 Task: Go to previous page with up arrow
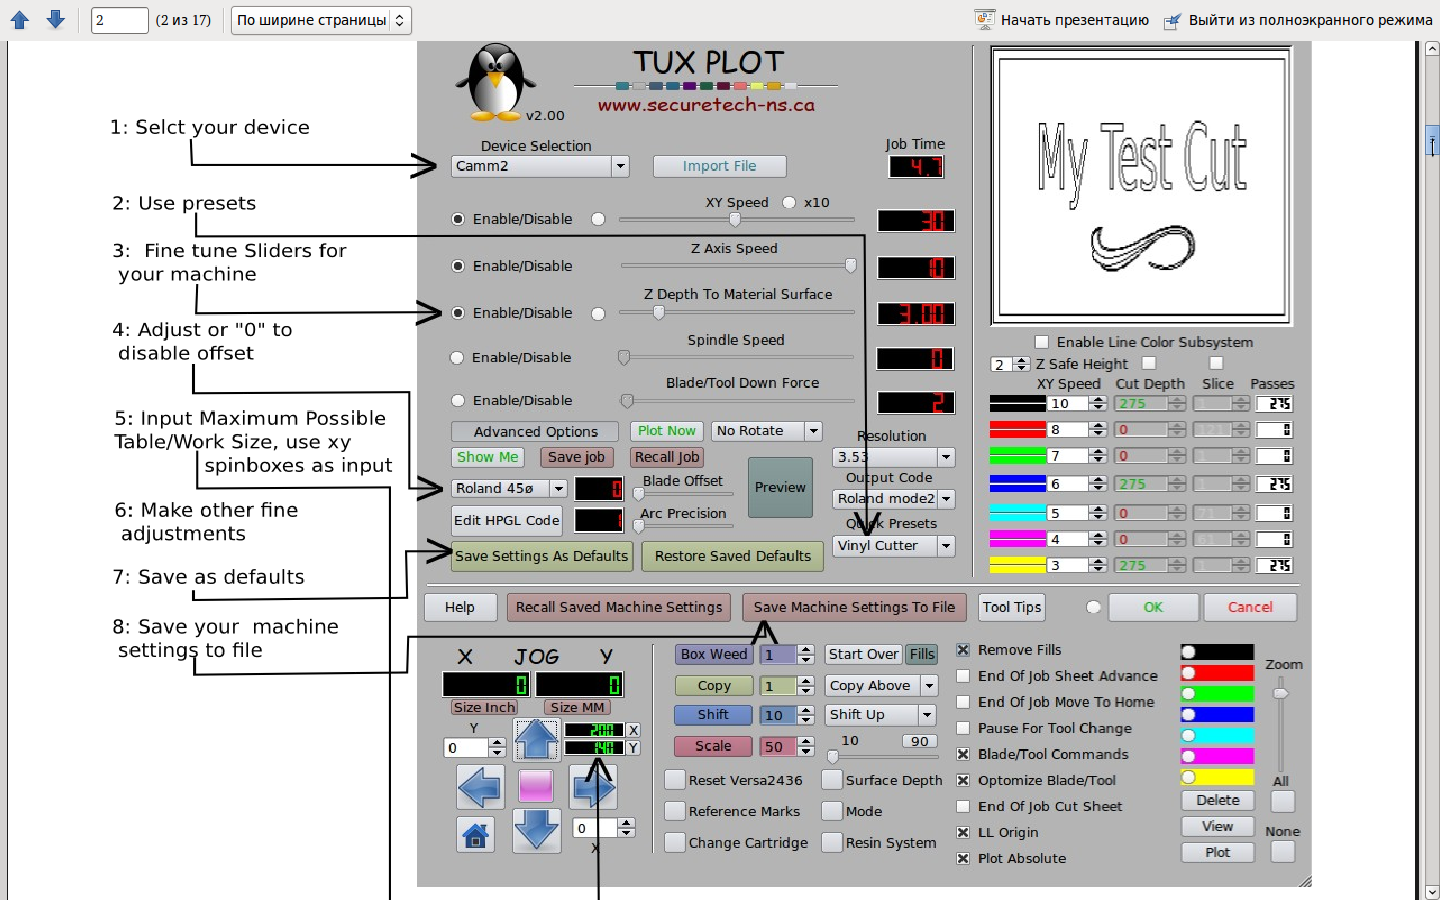click(x=20, y=20)
